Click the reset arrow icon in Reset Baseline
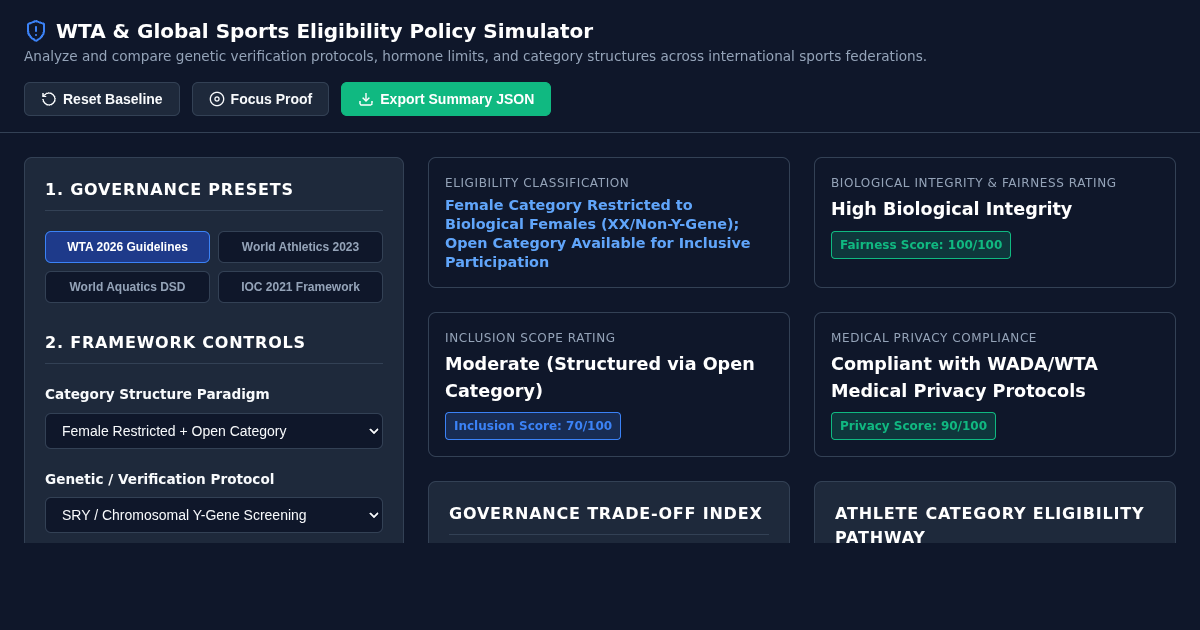Screen dimensions: 1200x630 pyautogui.click(x=49, y=99)
